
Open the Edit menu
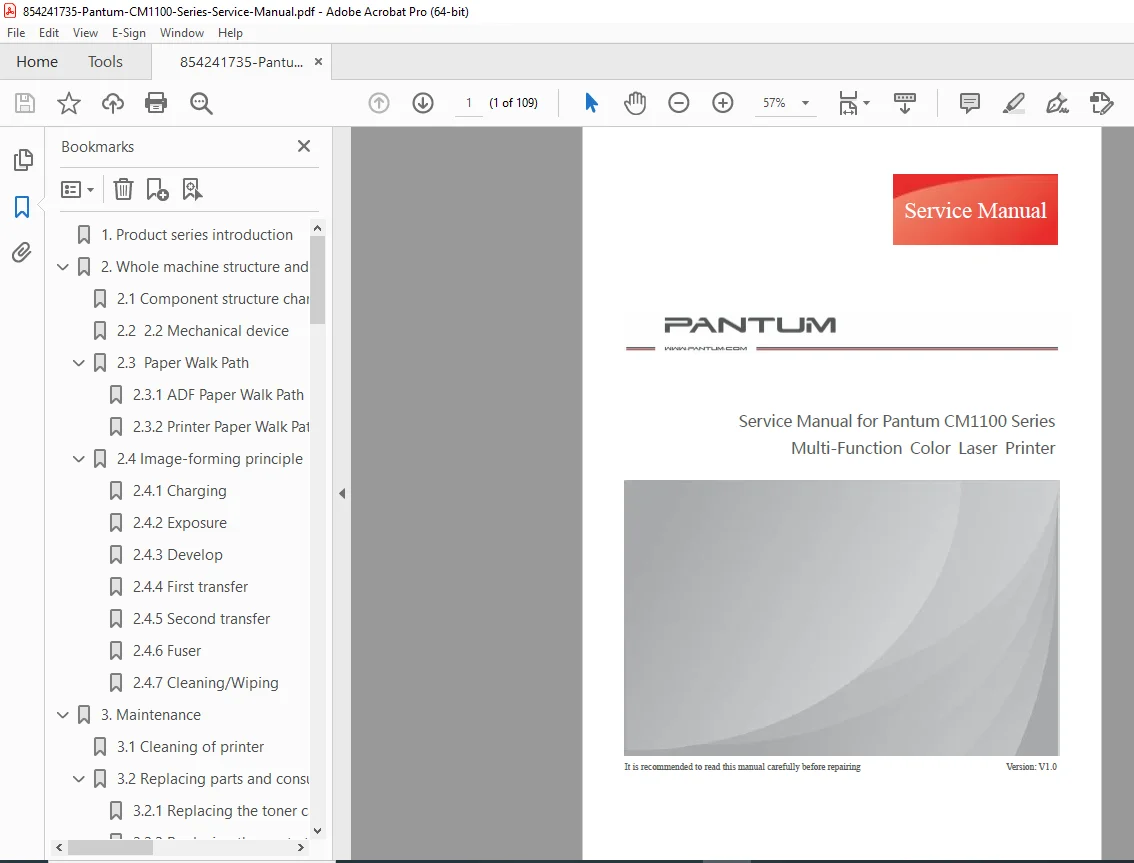point(49,33)
